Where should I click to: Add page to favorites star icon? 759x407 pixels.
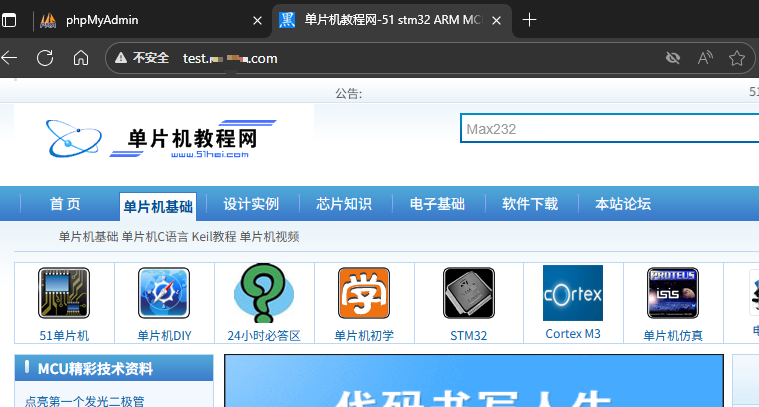[737, 58]
